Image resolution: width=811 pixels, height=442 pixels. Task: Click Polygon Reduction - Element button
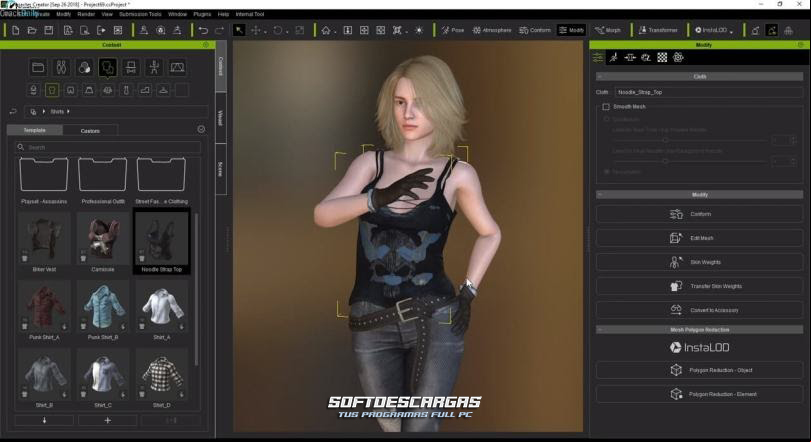tap(700, 394)
